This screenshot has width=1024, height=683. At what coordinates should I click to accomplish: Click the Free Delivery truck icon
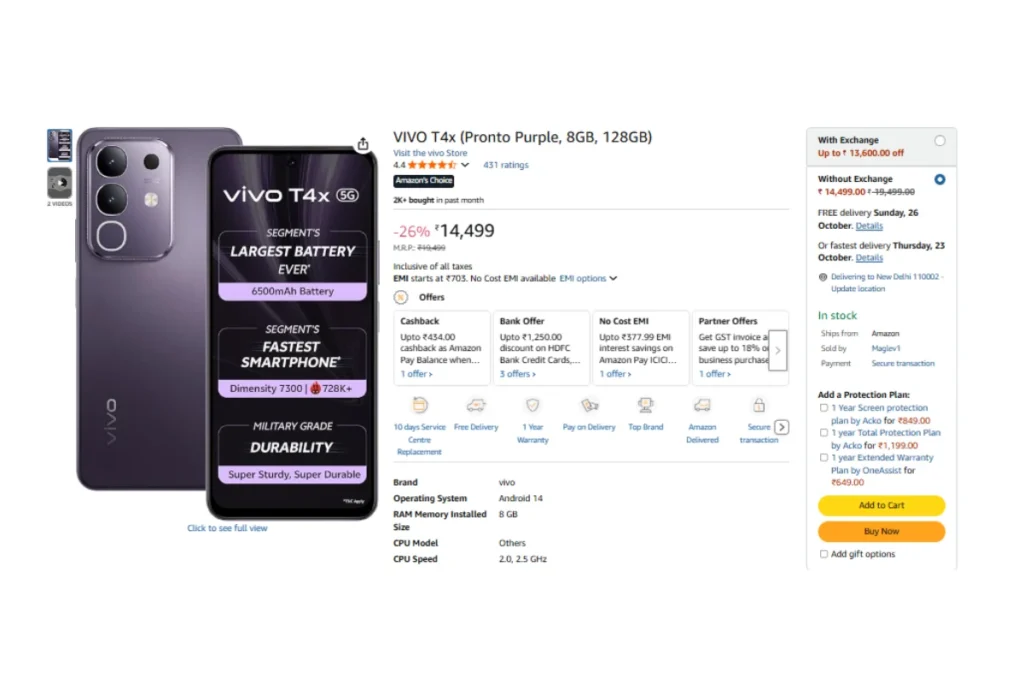[476, 405]
